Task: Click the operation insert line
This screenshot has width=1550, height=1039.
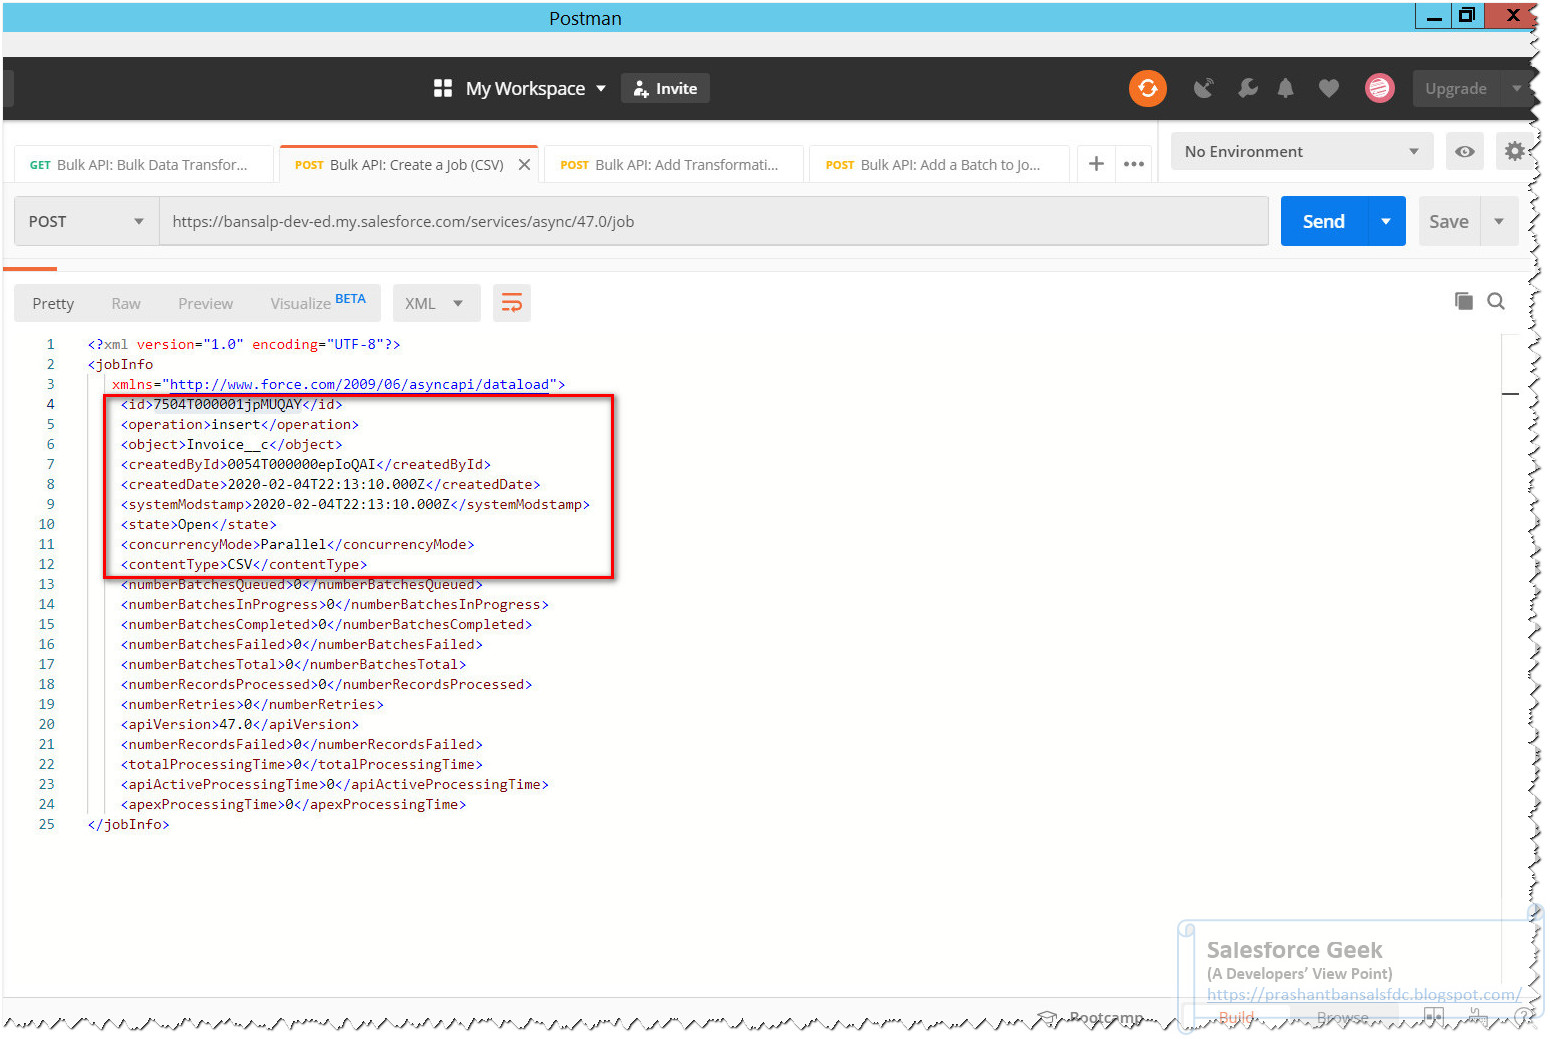Action: 240,424
